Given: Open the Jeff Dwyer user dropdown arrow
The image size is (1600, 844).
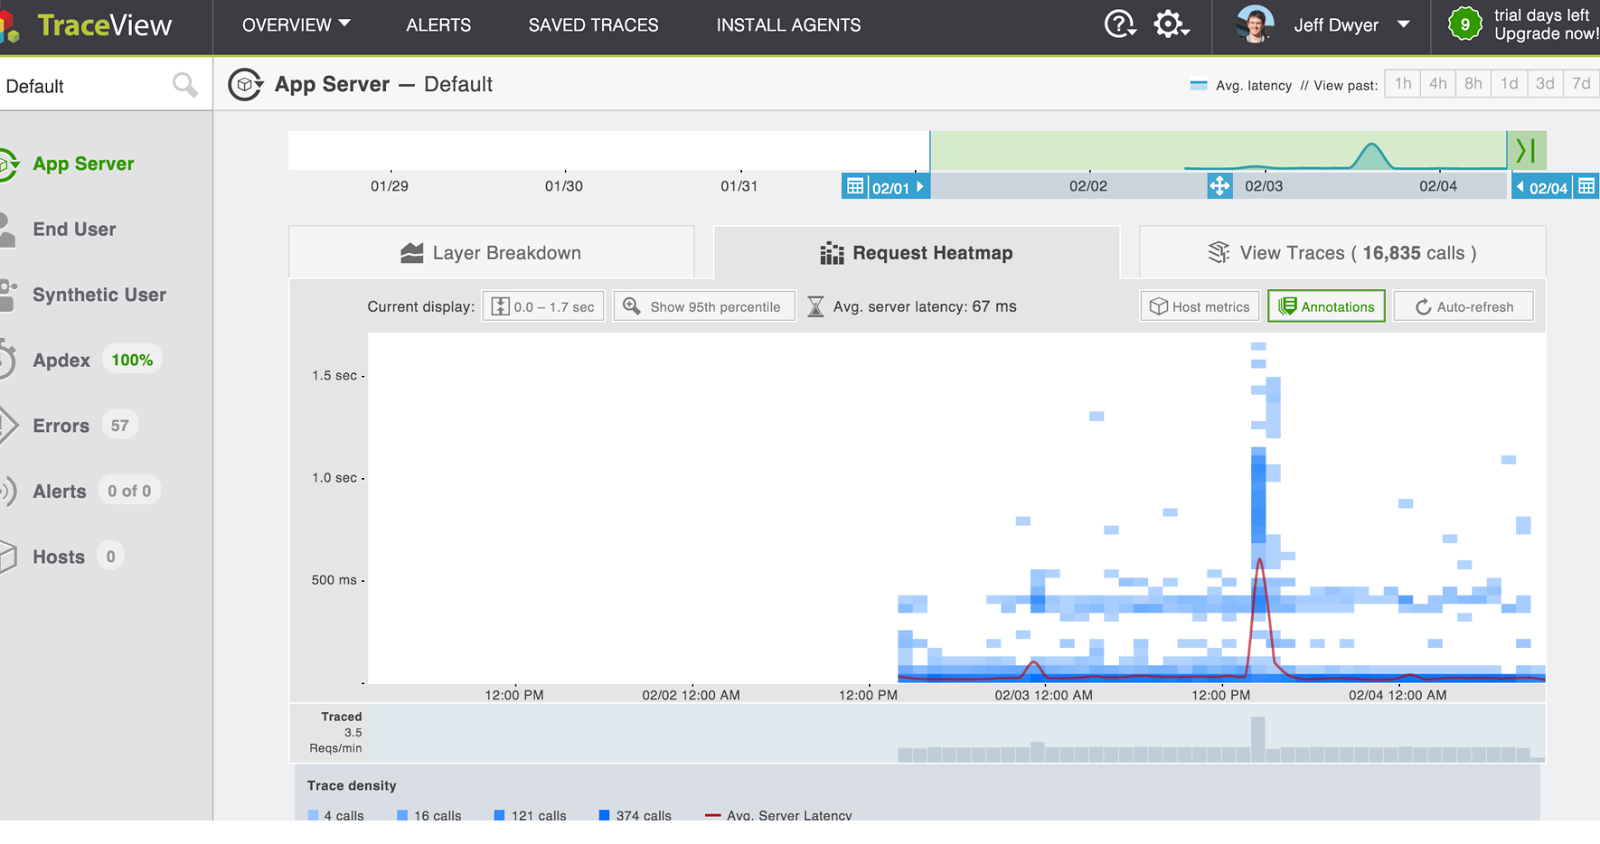Looking at the screenshot, I should (x=1403, y=25).
